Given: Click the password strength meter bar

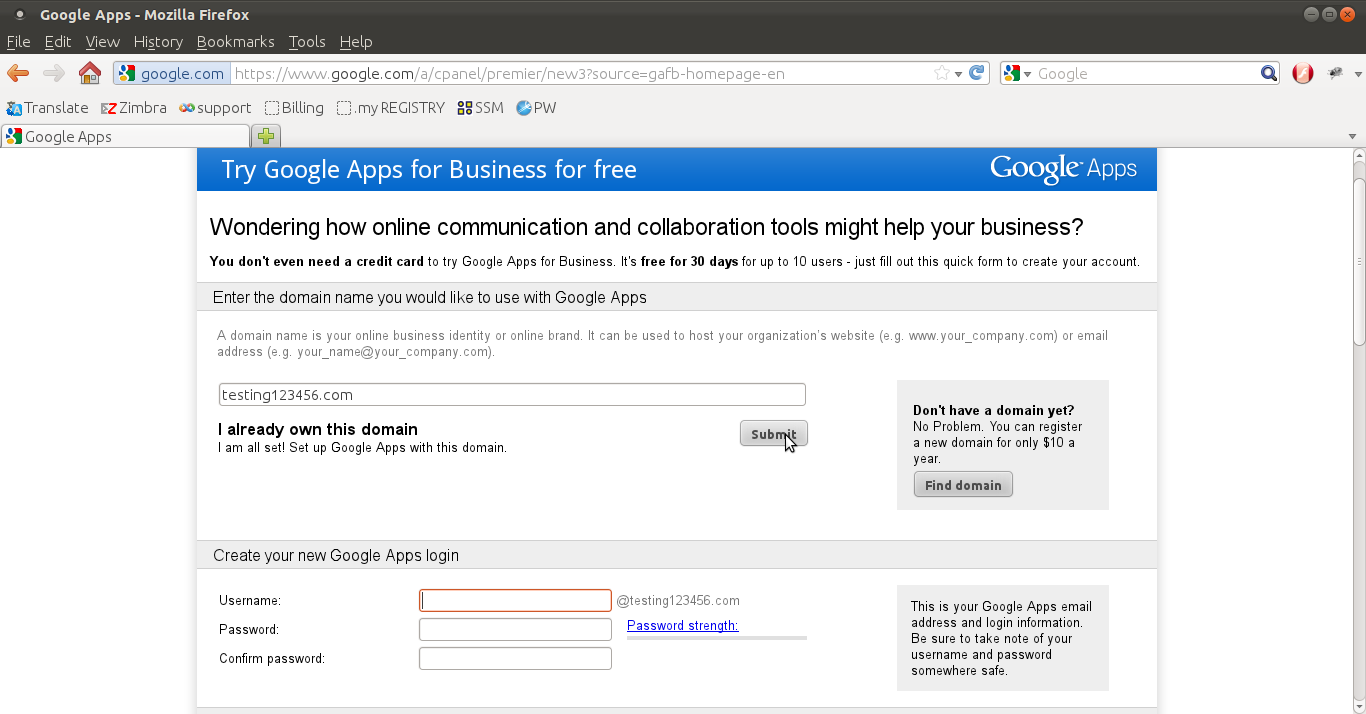Looking at the screenshot, I should click(717, 637).
